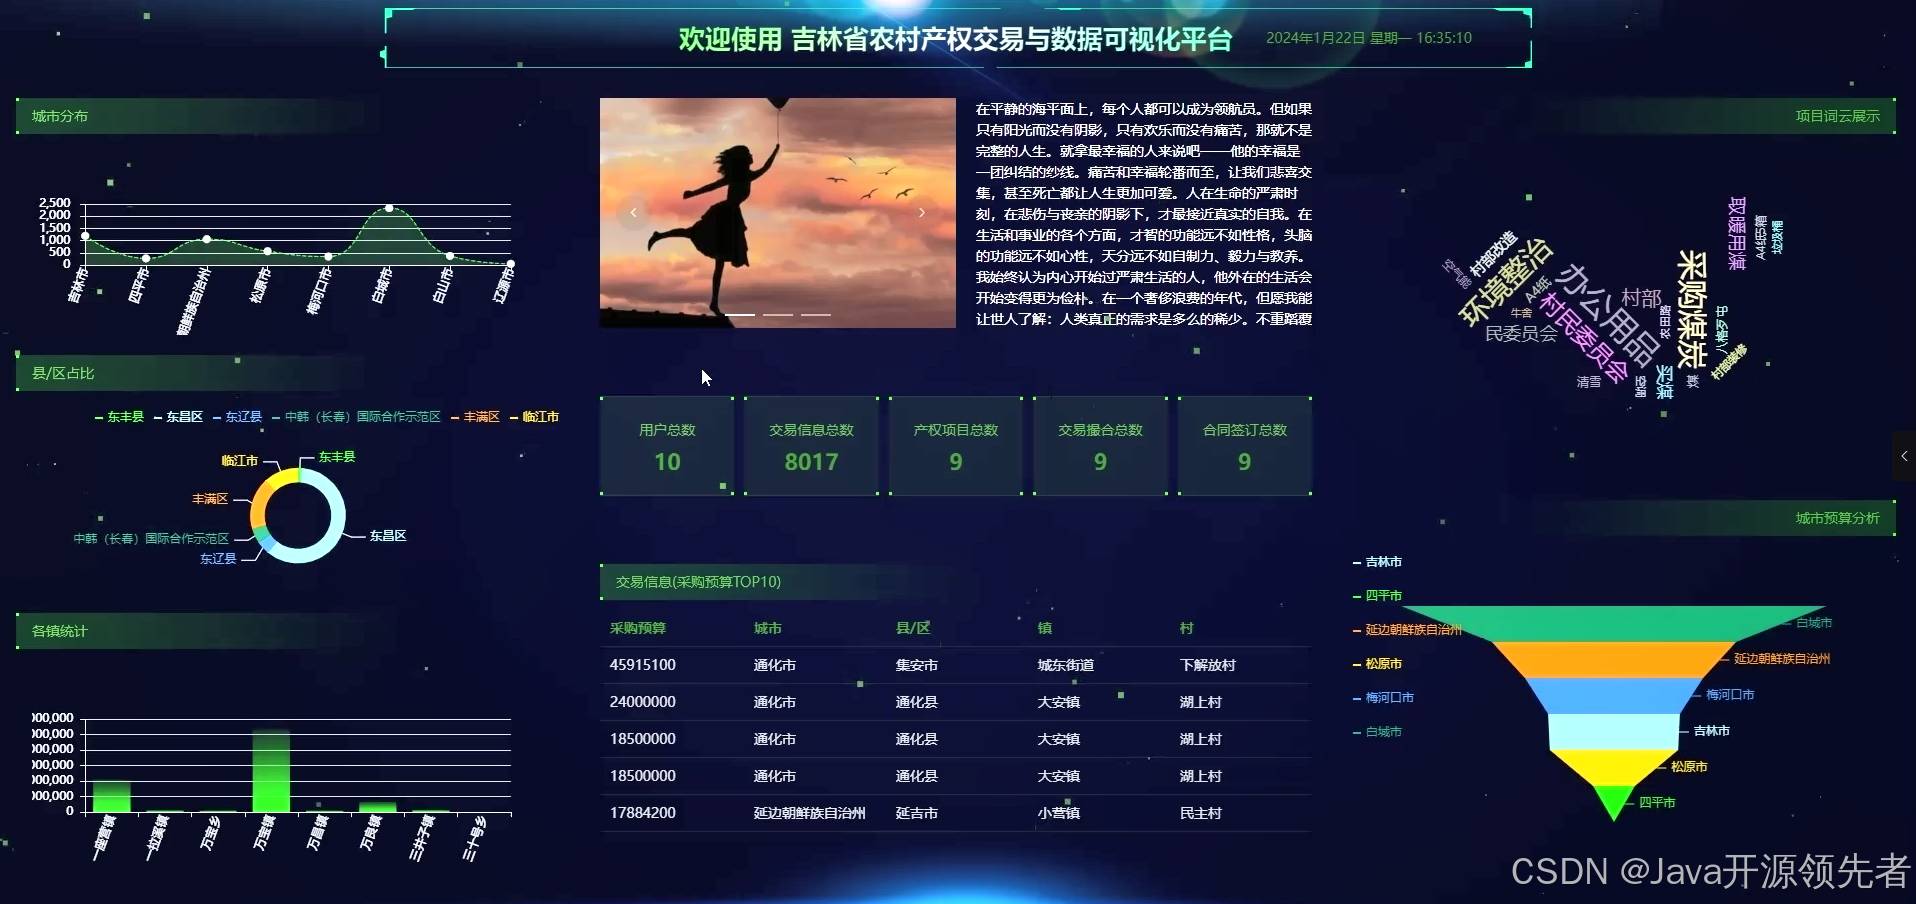Viewport: 1916px width, 904px height.
Task: Click the 县/区 table column header
Action: click(913, 628)
